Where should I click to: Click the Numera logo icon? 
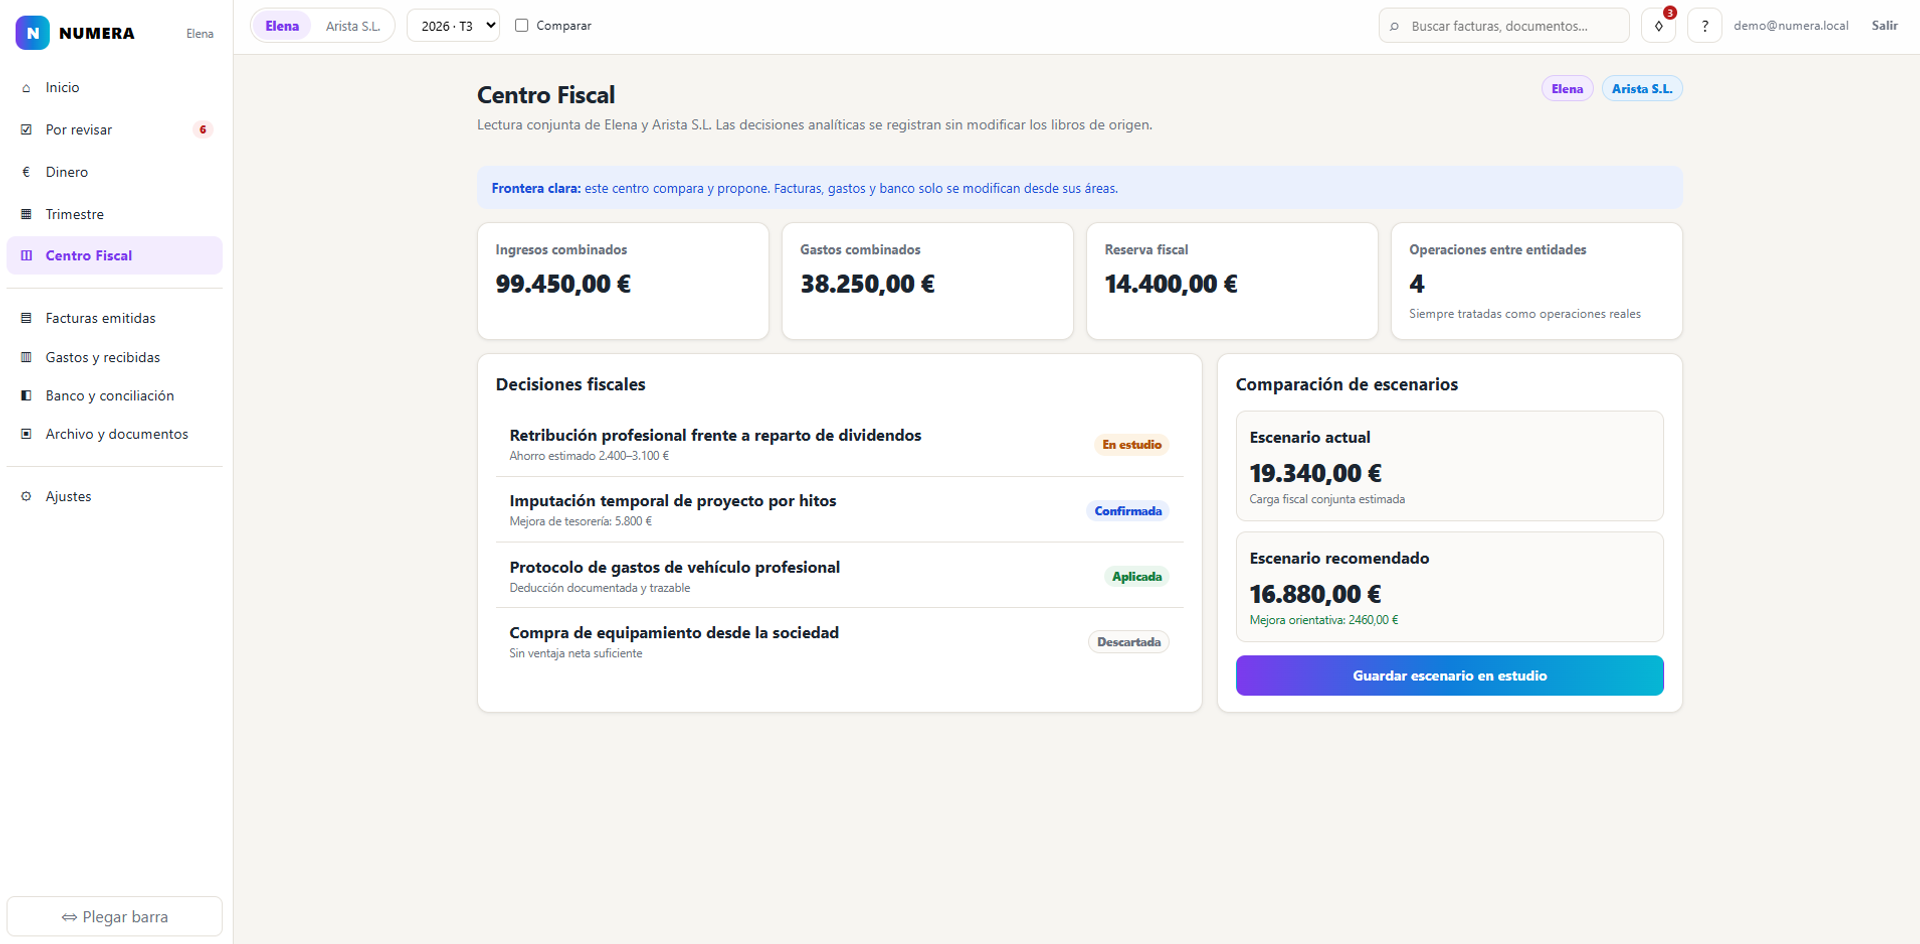[x=32, y=33]
